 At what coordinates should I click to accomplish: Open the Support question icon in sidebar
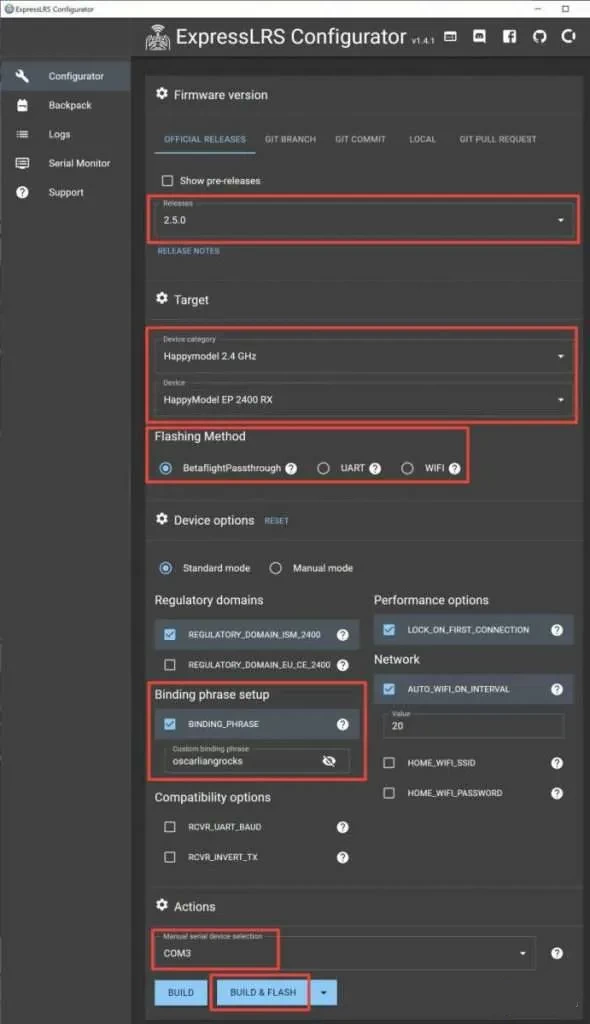click(x=22, y=192)
